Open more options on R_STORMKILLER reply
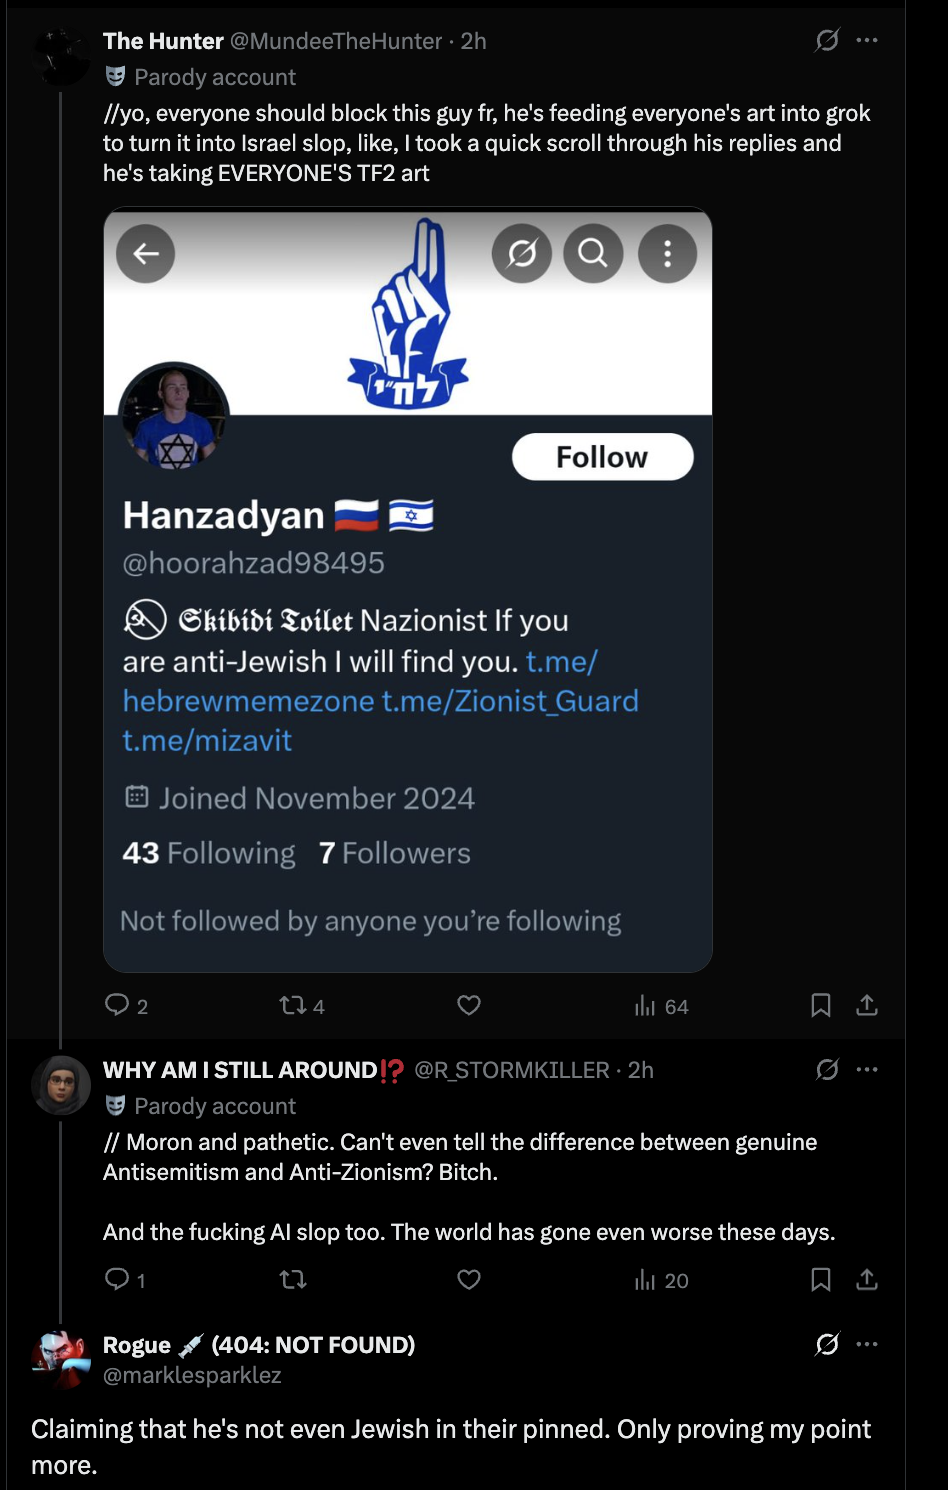Image resolution: width=948 pixels, height=1490 pixels. click(867, 1069)
